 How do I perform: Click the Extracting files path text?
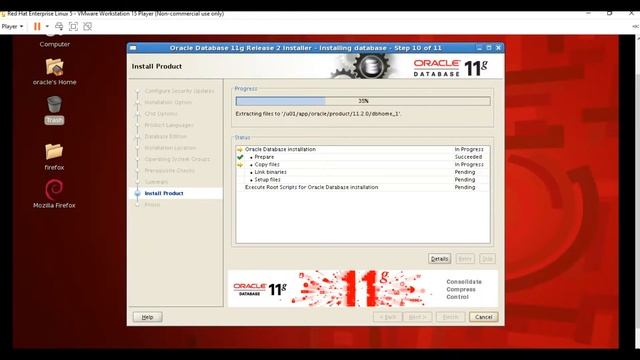click(318, 114)
